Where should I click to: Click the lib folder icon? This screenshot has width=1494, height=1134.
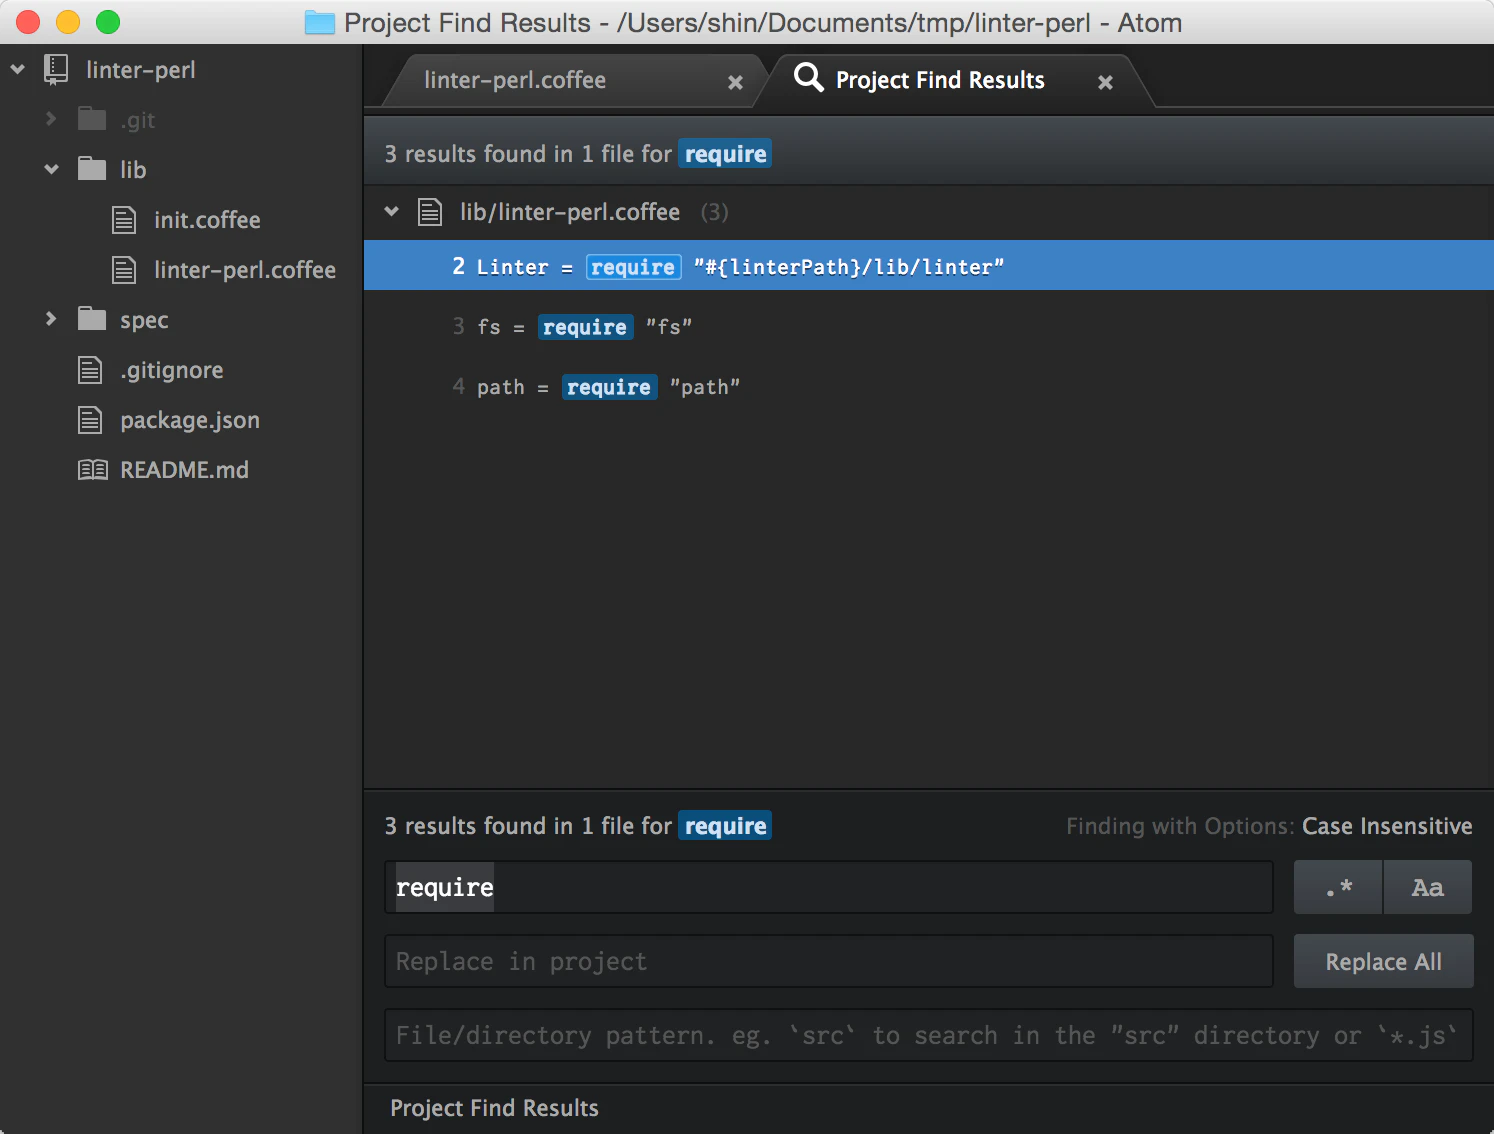92,169
